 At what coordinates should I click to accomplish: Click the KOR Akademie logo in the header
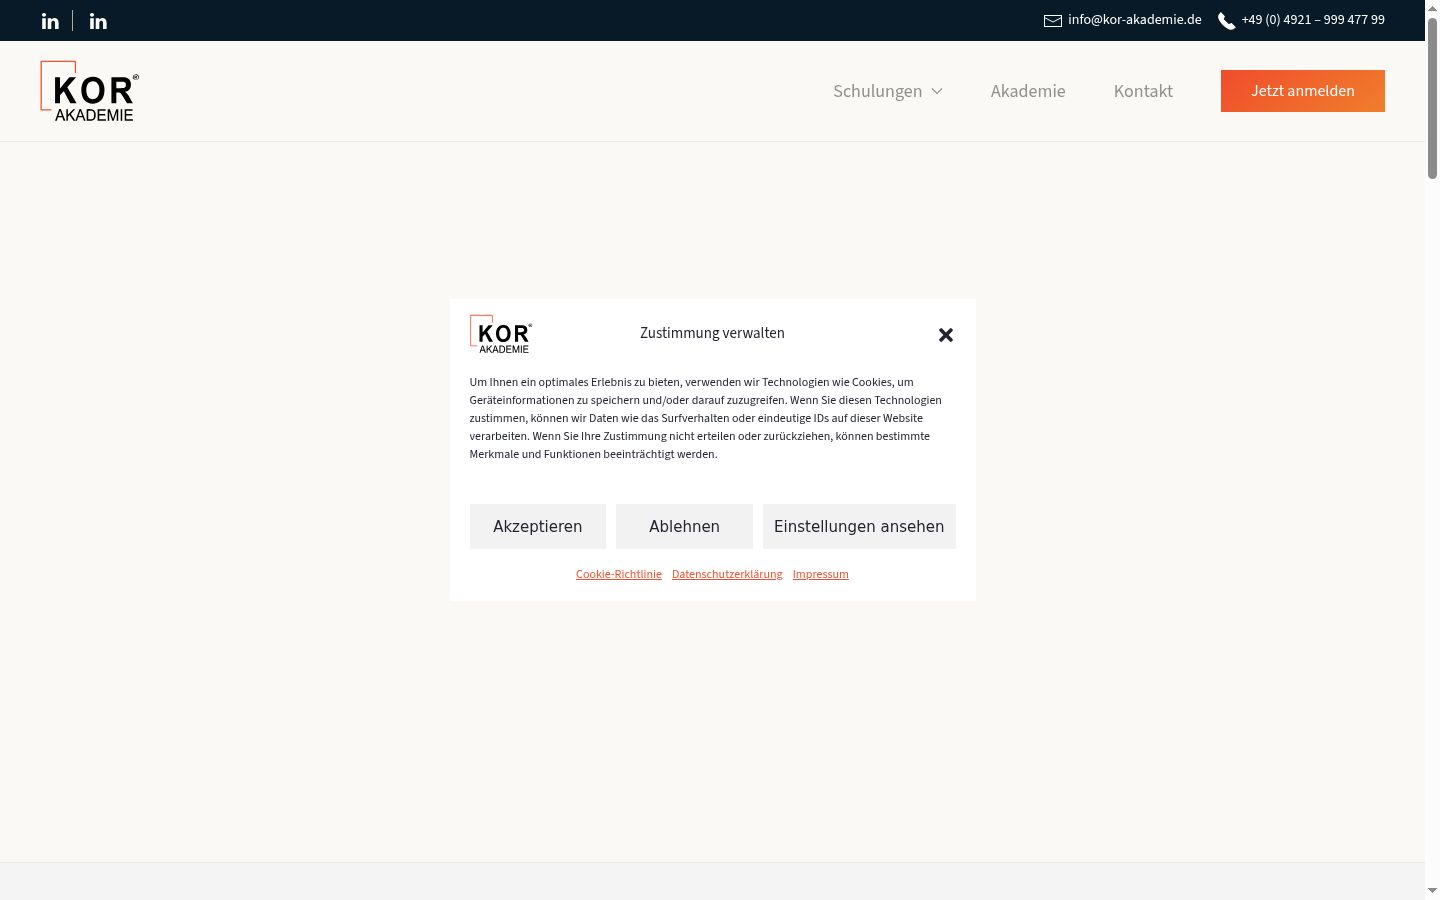point(90,91)
